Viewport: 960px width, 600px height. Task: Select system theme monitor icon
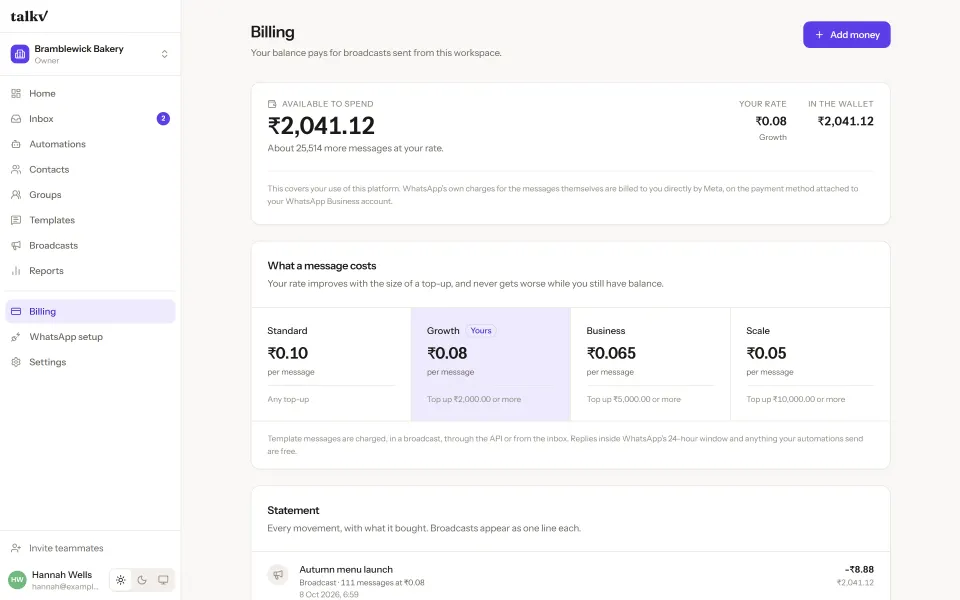163,580
